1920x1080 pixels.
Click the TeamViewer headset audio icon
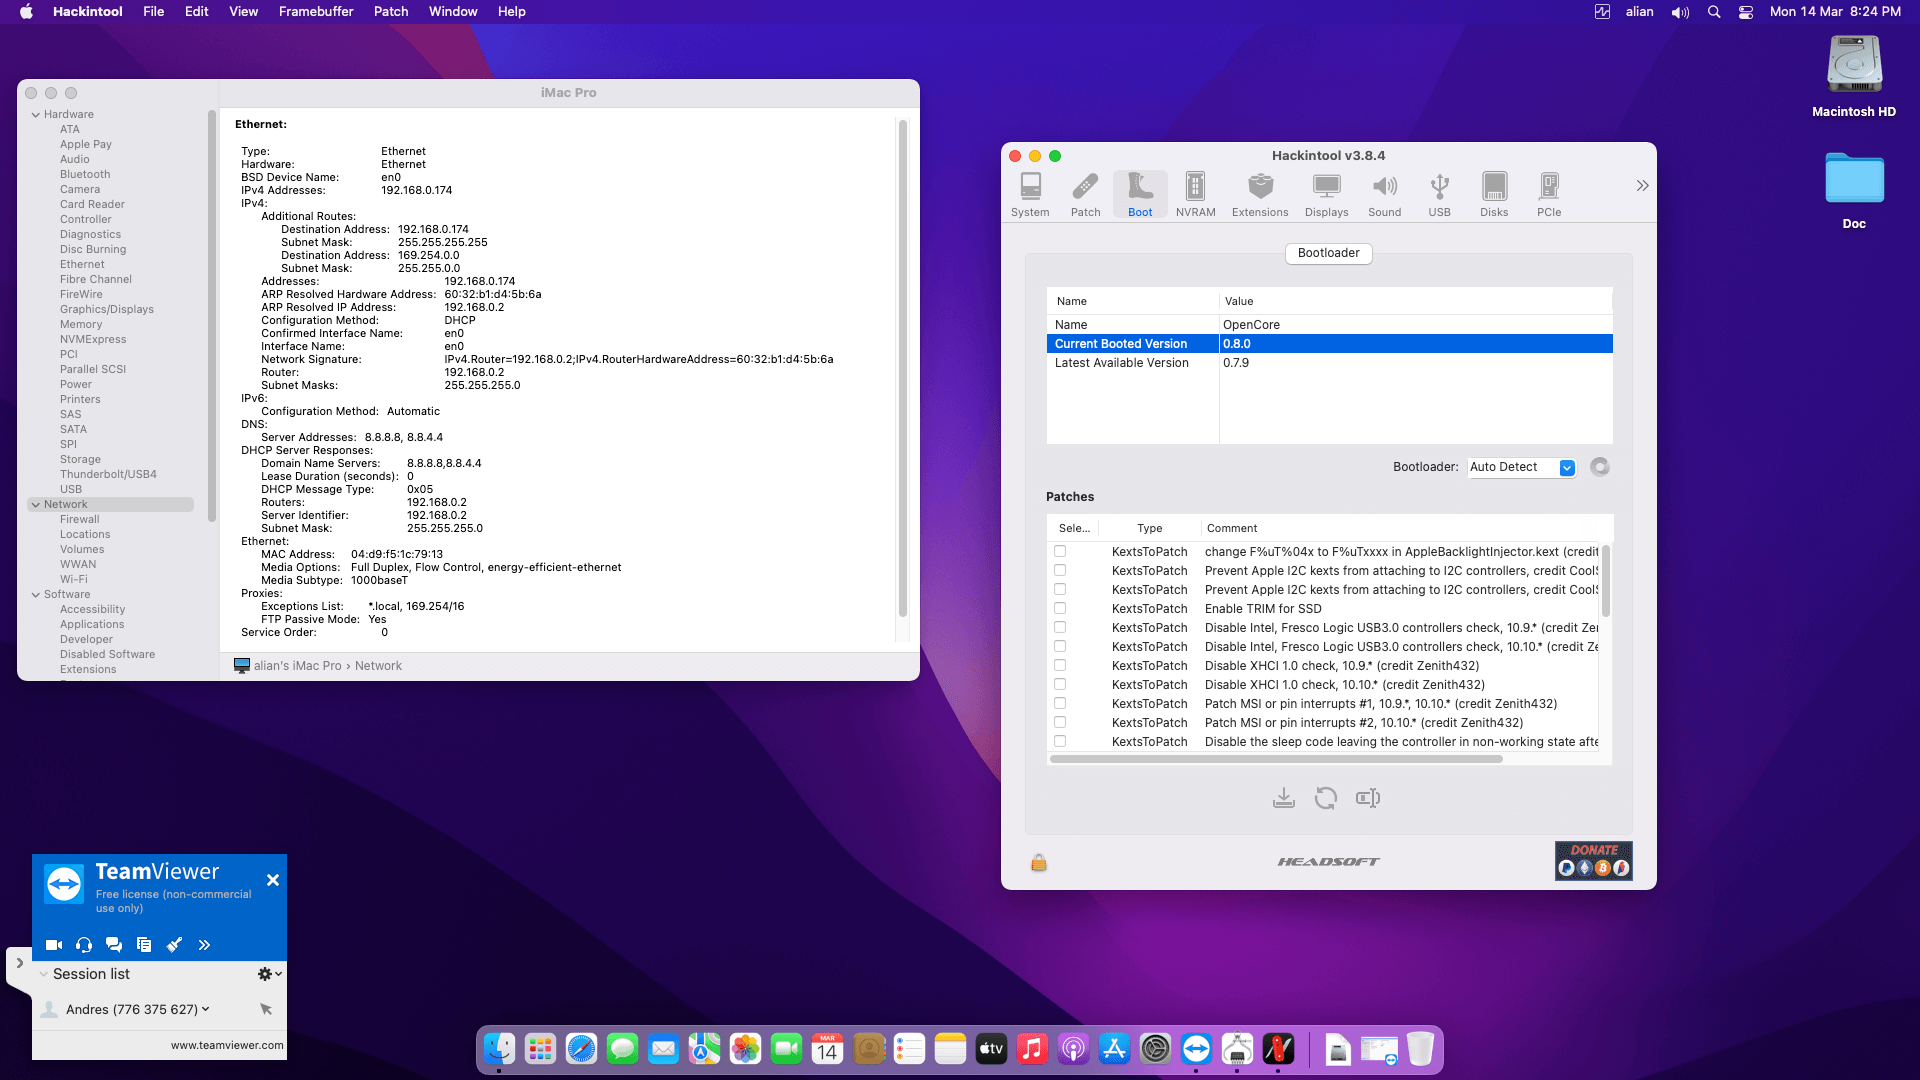point(84,945)
